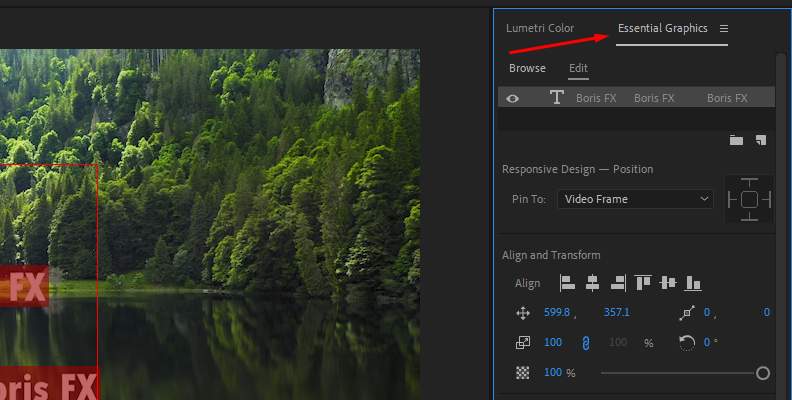This screenshot has height=400, width=792.
Task: Select the Edit section
Action: [x=578, y=69]
